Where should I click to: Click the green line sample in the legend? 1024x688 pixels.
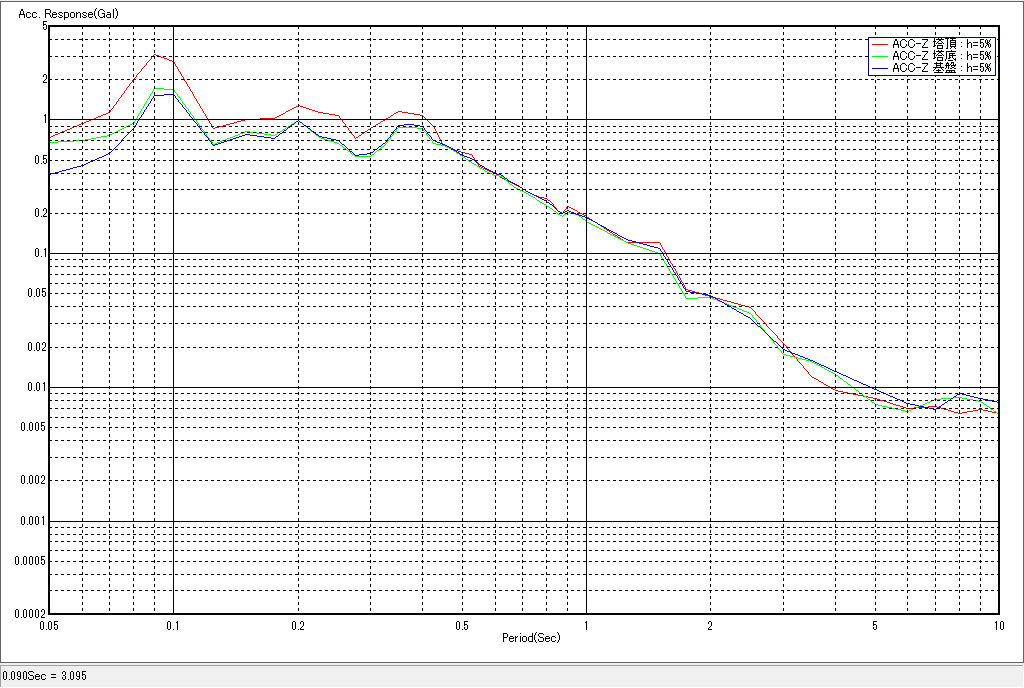[x=880, y=56]
